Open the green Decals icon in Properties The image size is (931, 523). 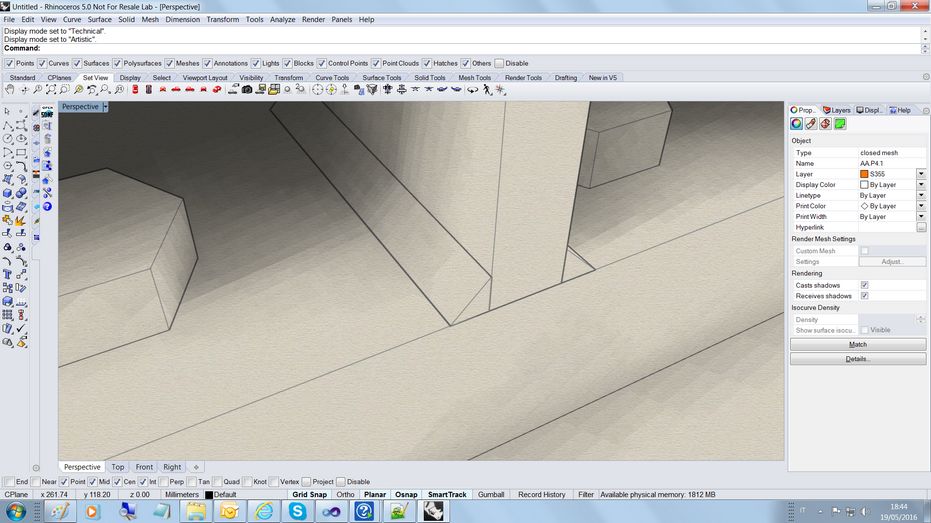pos(840,123)
